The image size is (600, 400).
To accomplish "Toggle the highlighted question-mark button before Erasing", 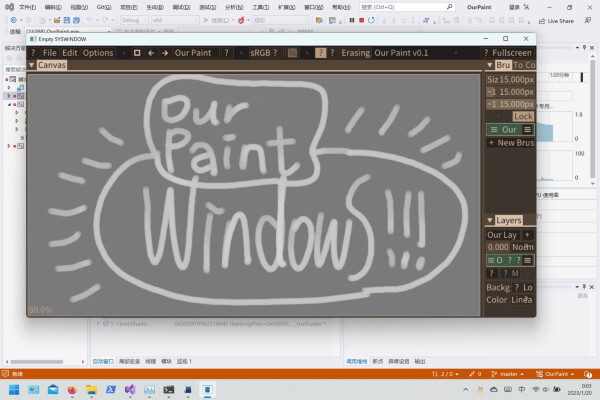I will [x=321, y=53].
